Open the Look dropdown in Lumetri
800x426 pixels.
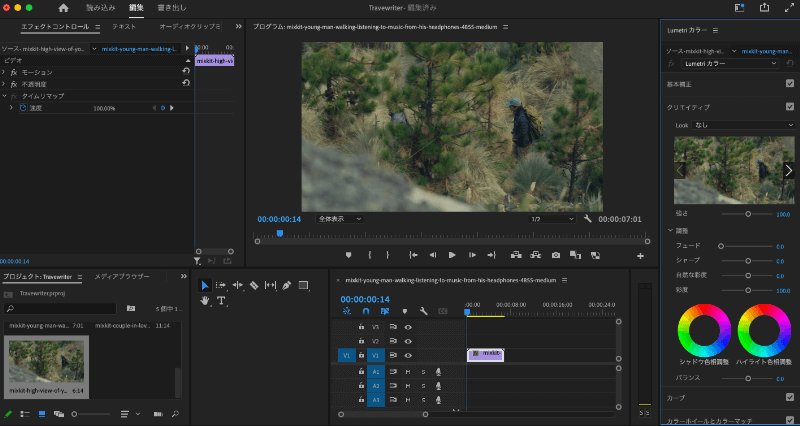pyautogui.click(x=744, y=125)
